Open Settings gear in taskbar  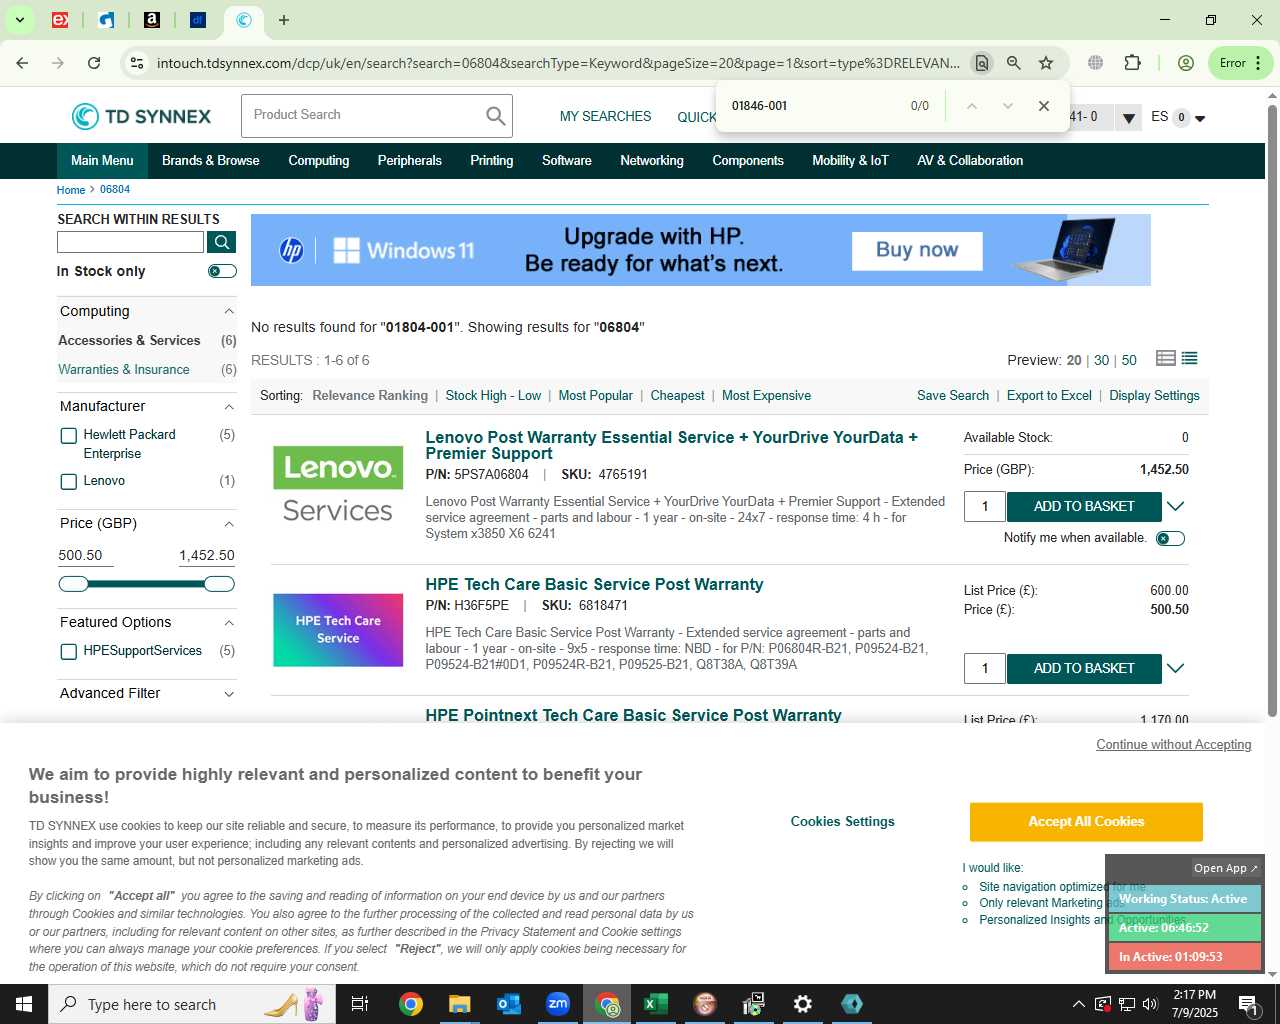coord(803,1004)
